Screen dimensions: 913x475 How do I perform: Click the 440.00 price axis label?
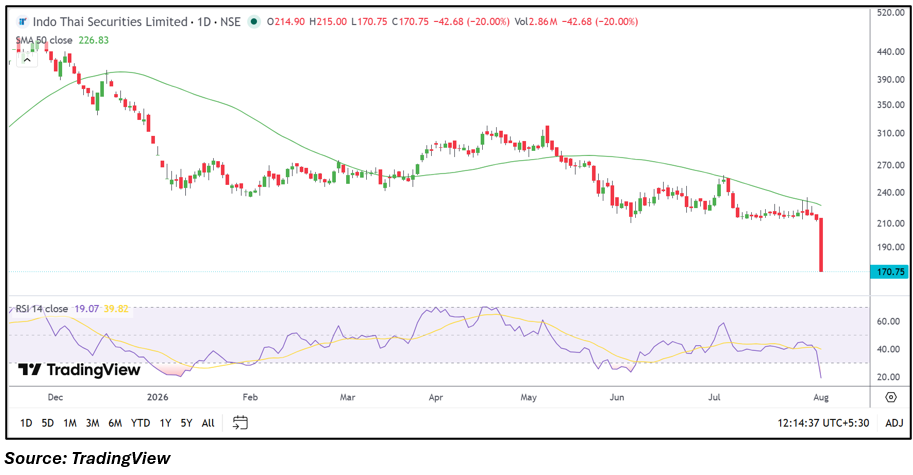(x=890, y=52)
